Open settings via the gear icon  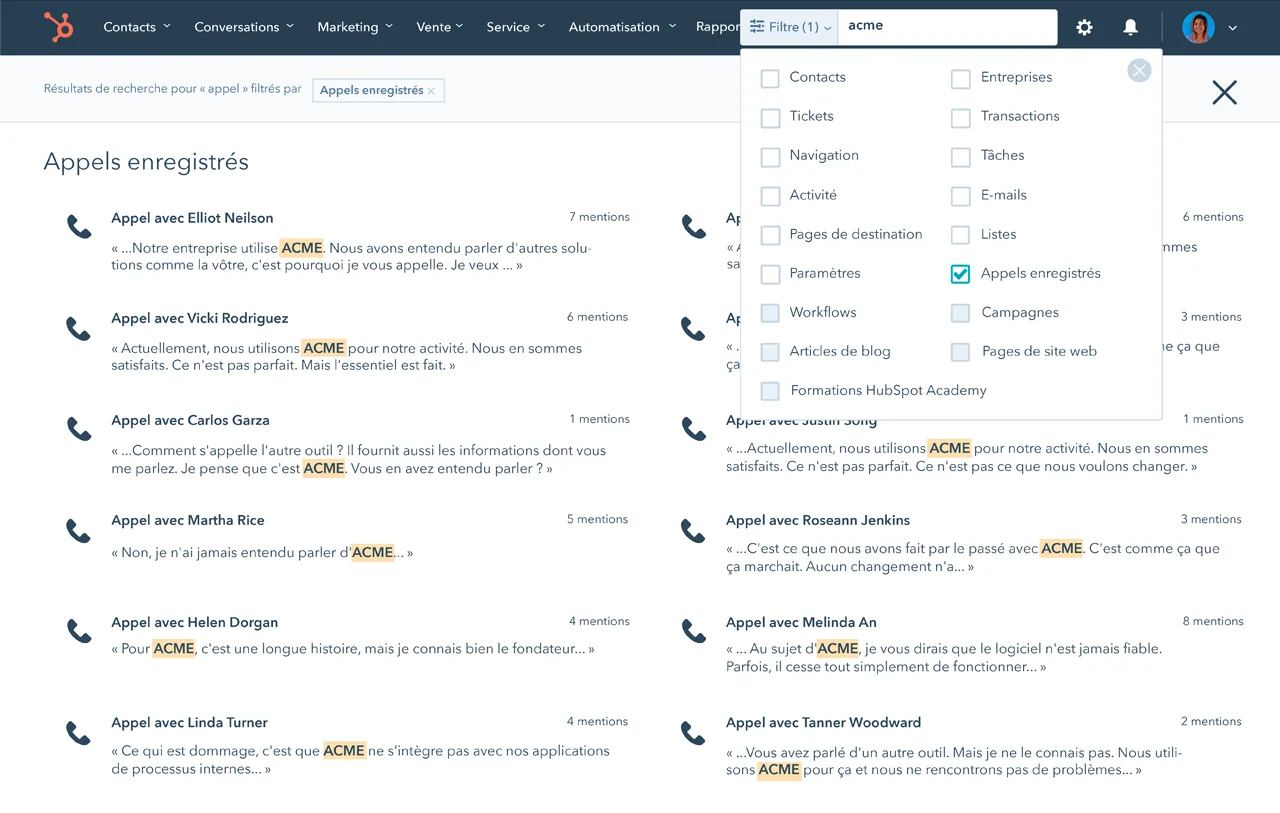click(1084, 27)
